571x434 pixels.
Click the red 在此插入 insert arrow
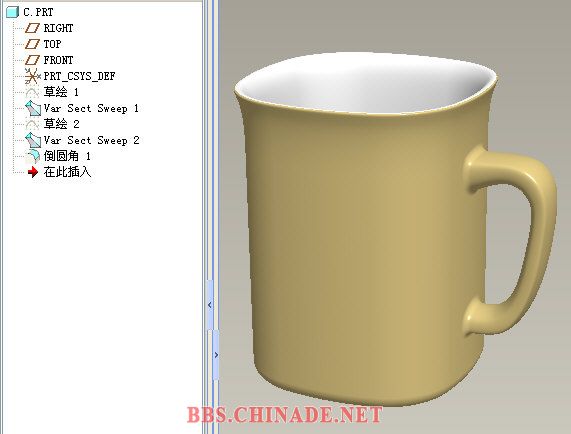[x=33, y=172]
